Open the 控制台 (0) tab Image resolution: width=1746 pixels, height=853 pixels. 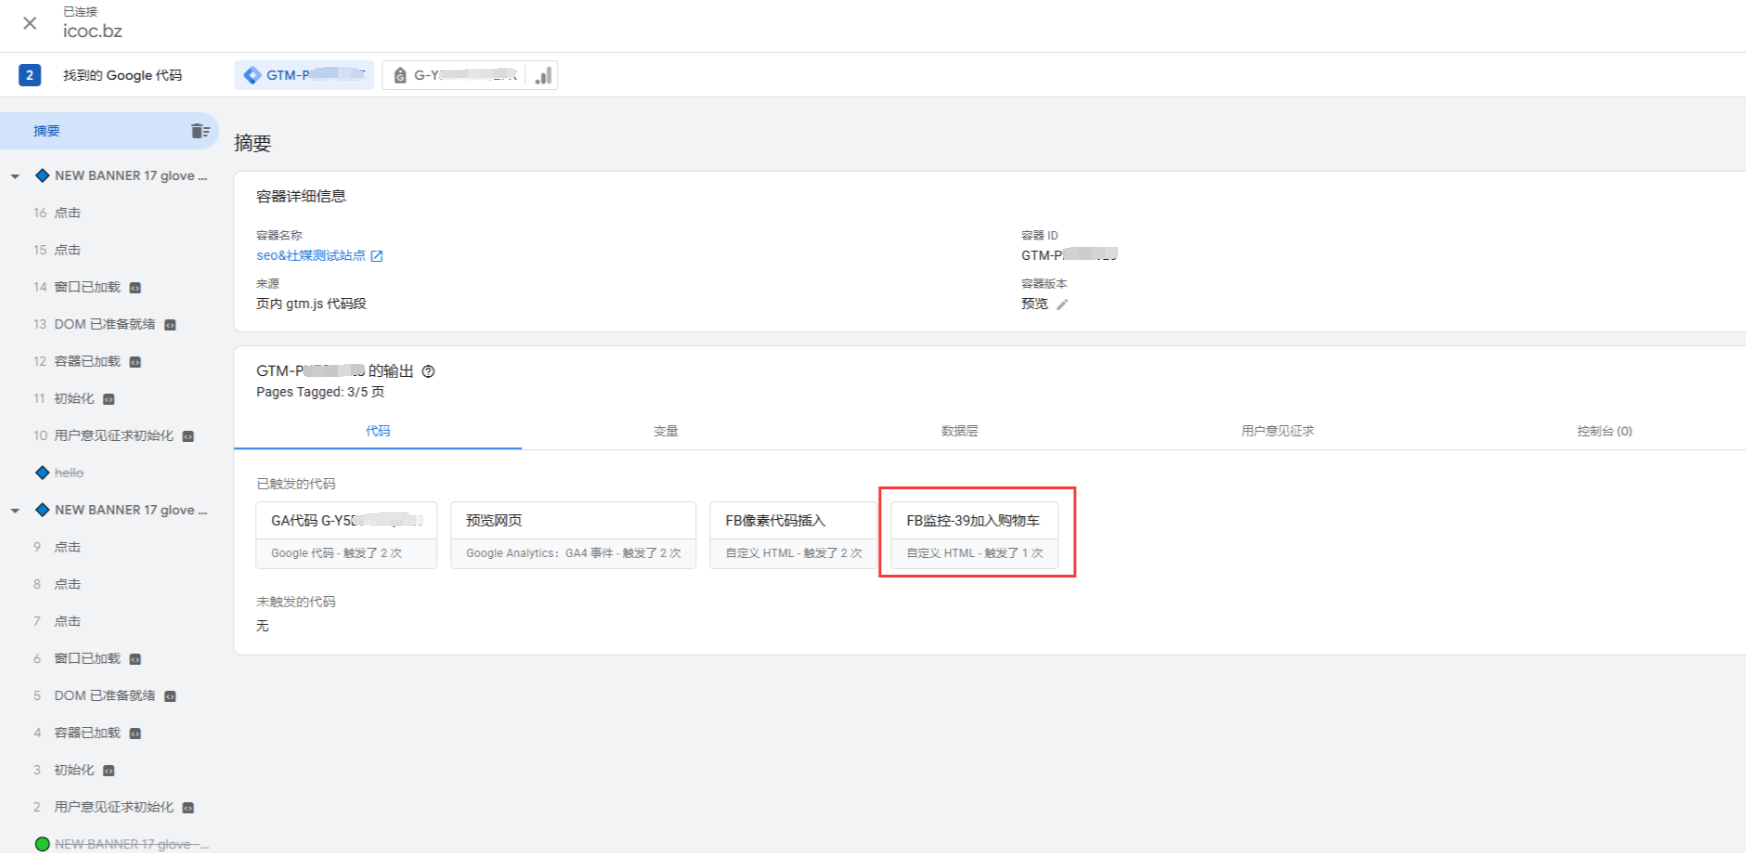[x=1604, y=431]
